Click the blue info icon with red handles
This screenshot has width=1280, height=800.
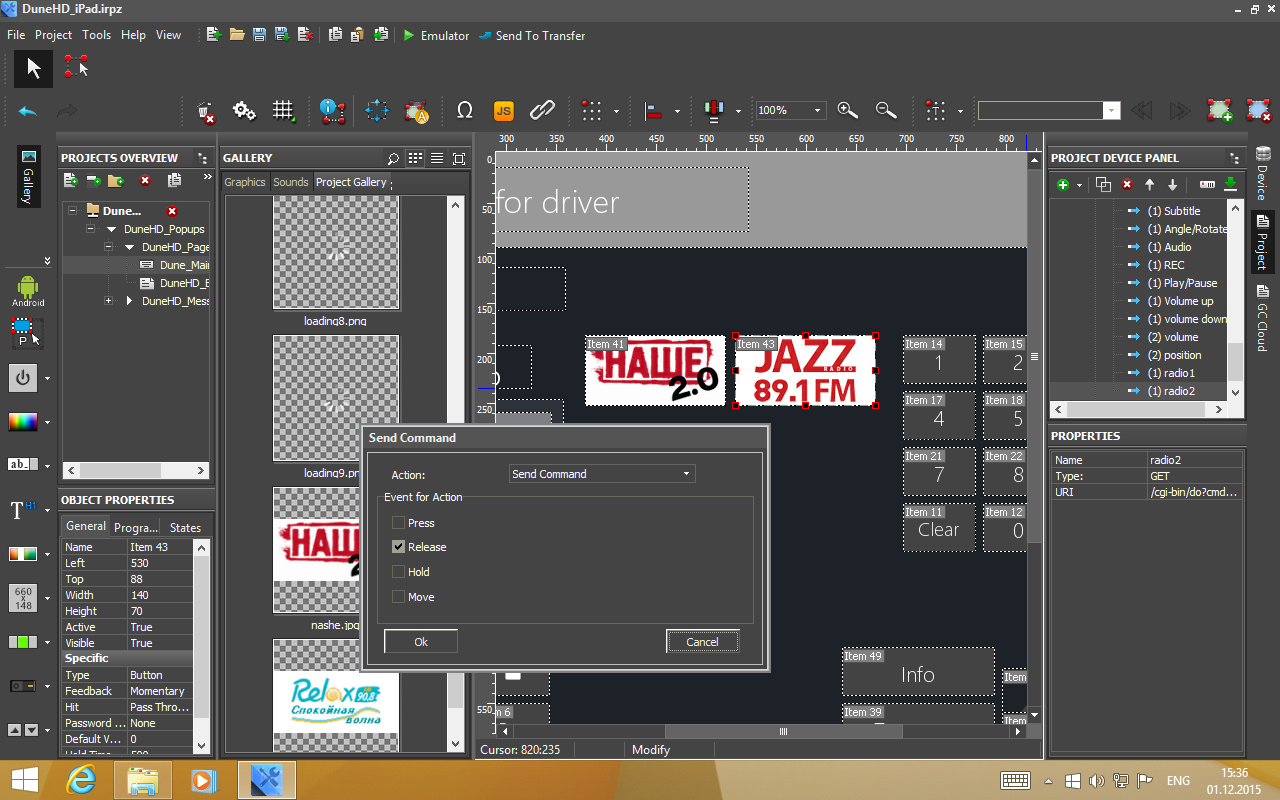(332, 111)
